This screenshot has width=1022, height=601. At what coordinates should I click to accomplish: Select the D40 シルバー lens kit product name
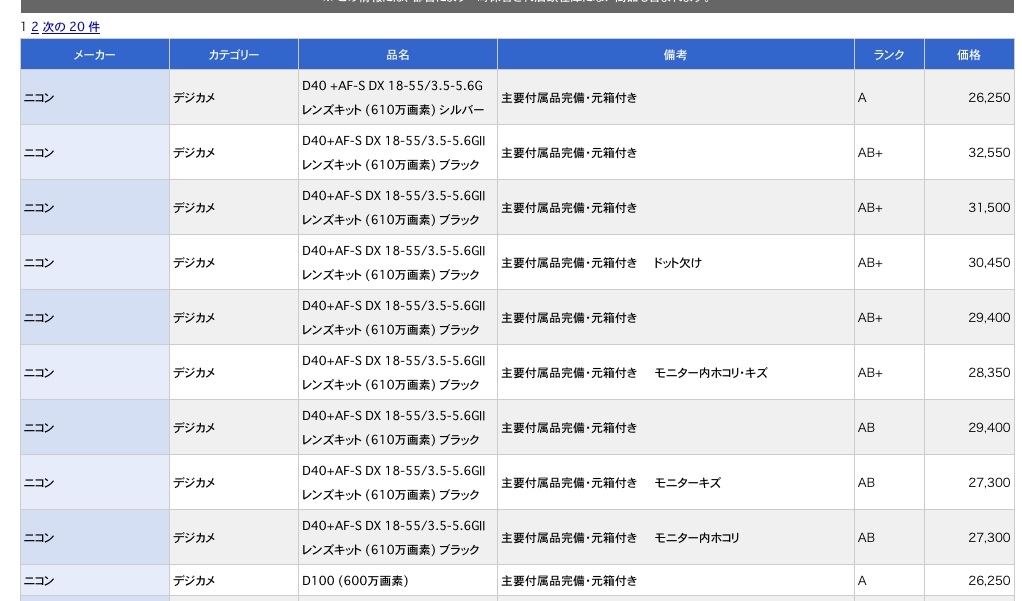tap(393, 98)
